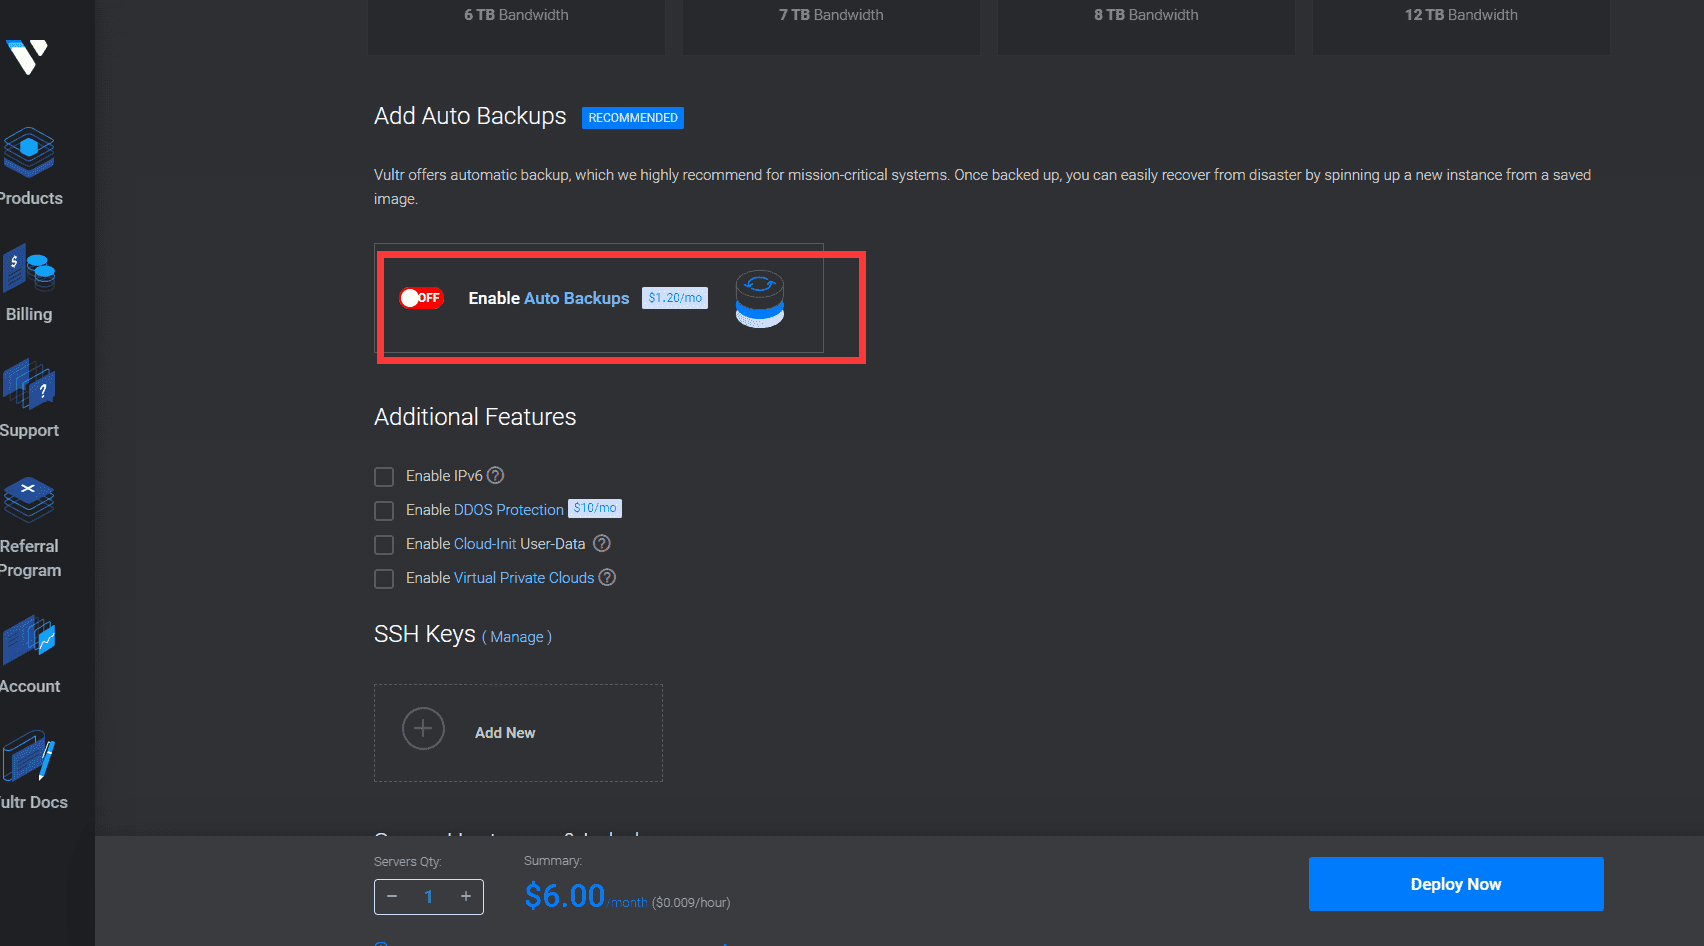The width and height of the screenshot is (1704, 946).
Task: Check the Enable IPv6 box
Action: tap(384, 477)
